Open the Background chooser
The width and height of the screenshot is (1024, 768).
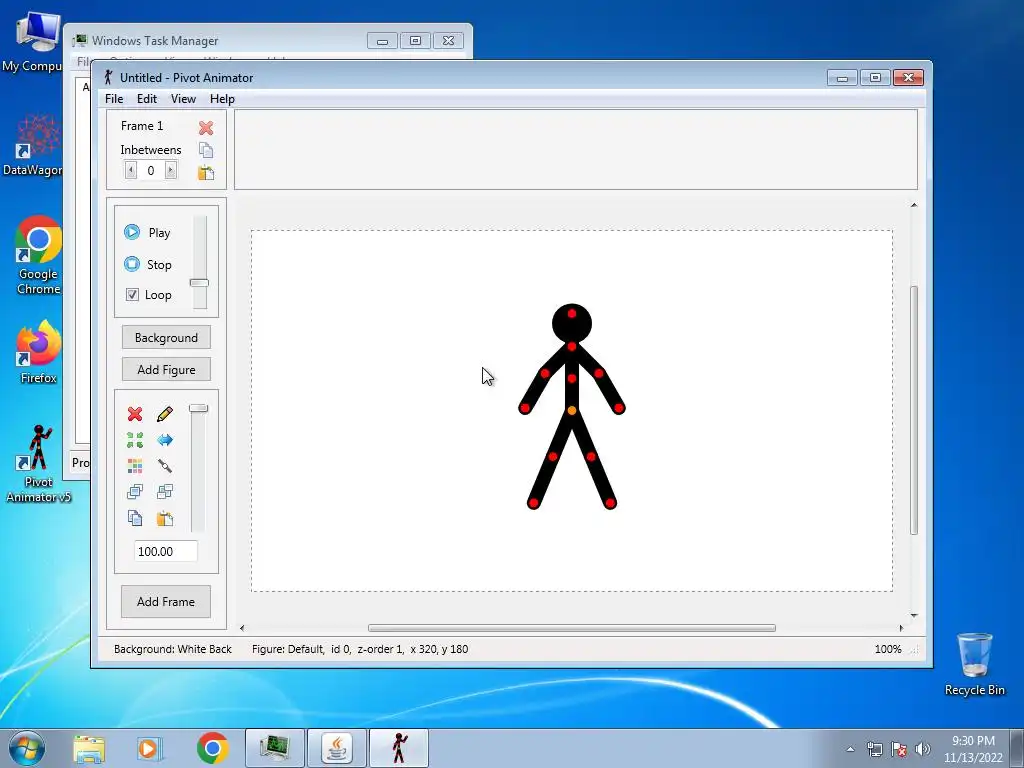(x=166, y=338)
